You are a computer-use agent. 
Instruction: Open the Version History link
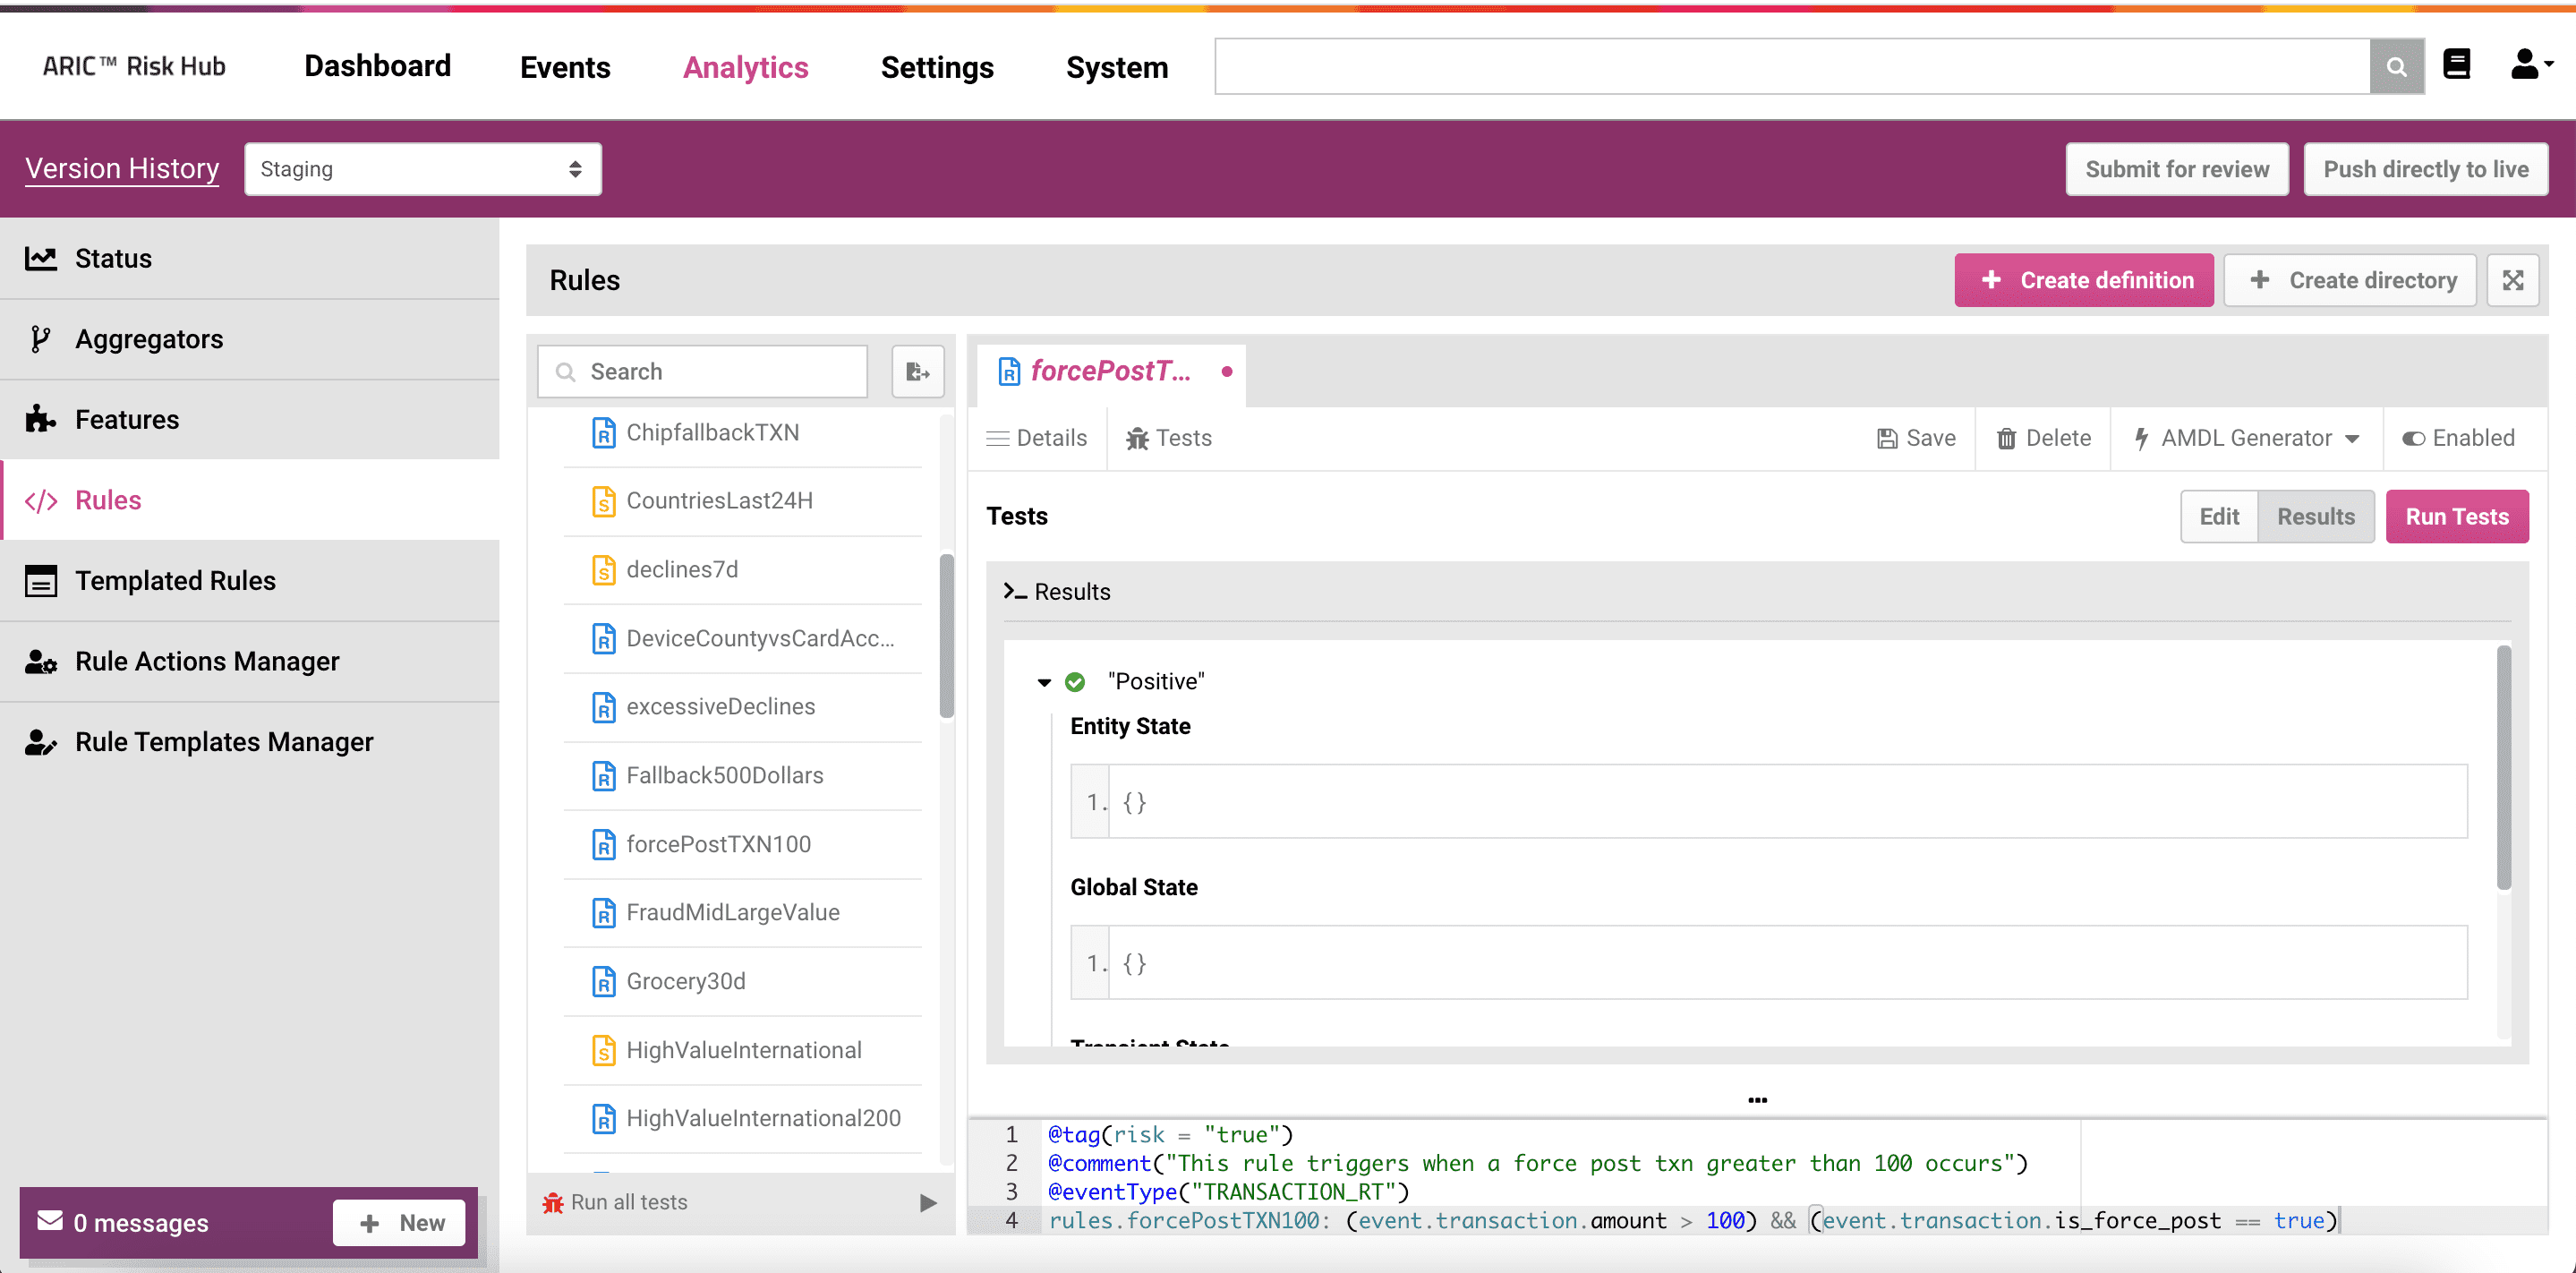click(x=122, y=168)
